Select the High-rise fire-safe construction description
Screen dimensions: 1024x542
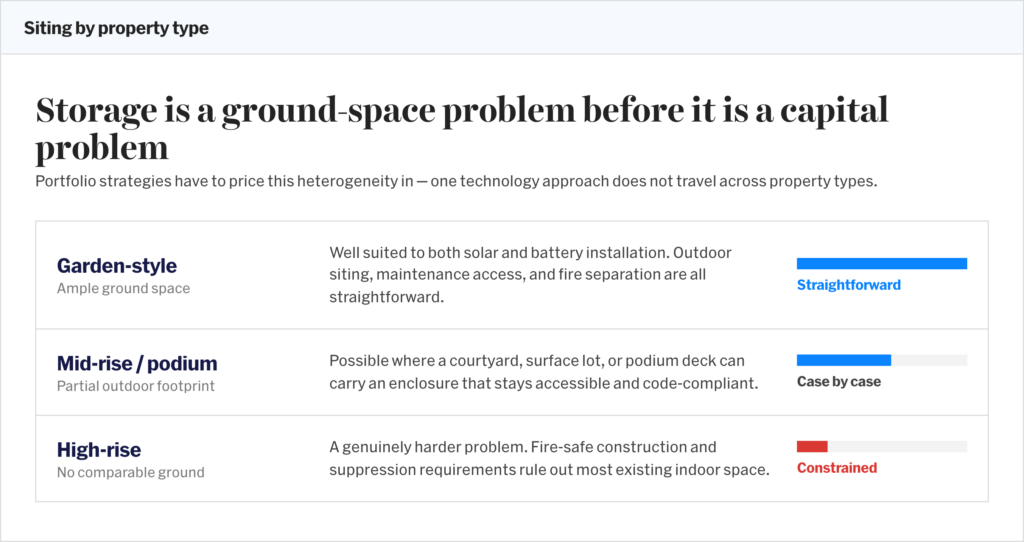tap(549, 458)
